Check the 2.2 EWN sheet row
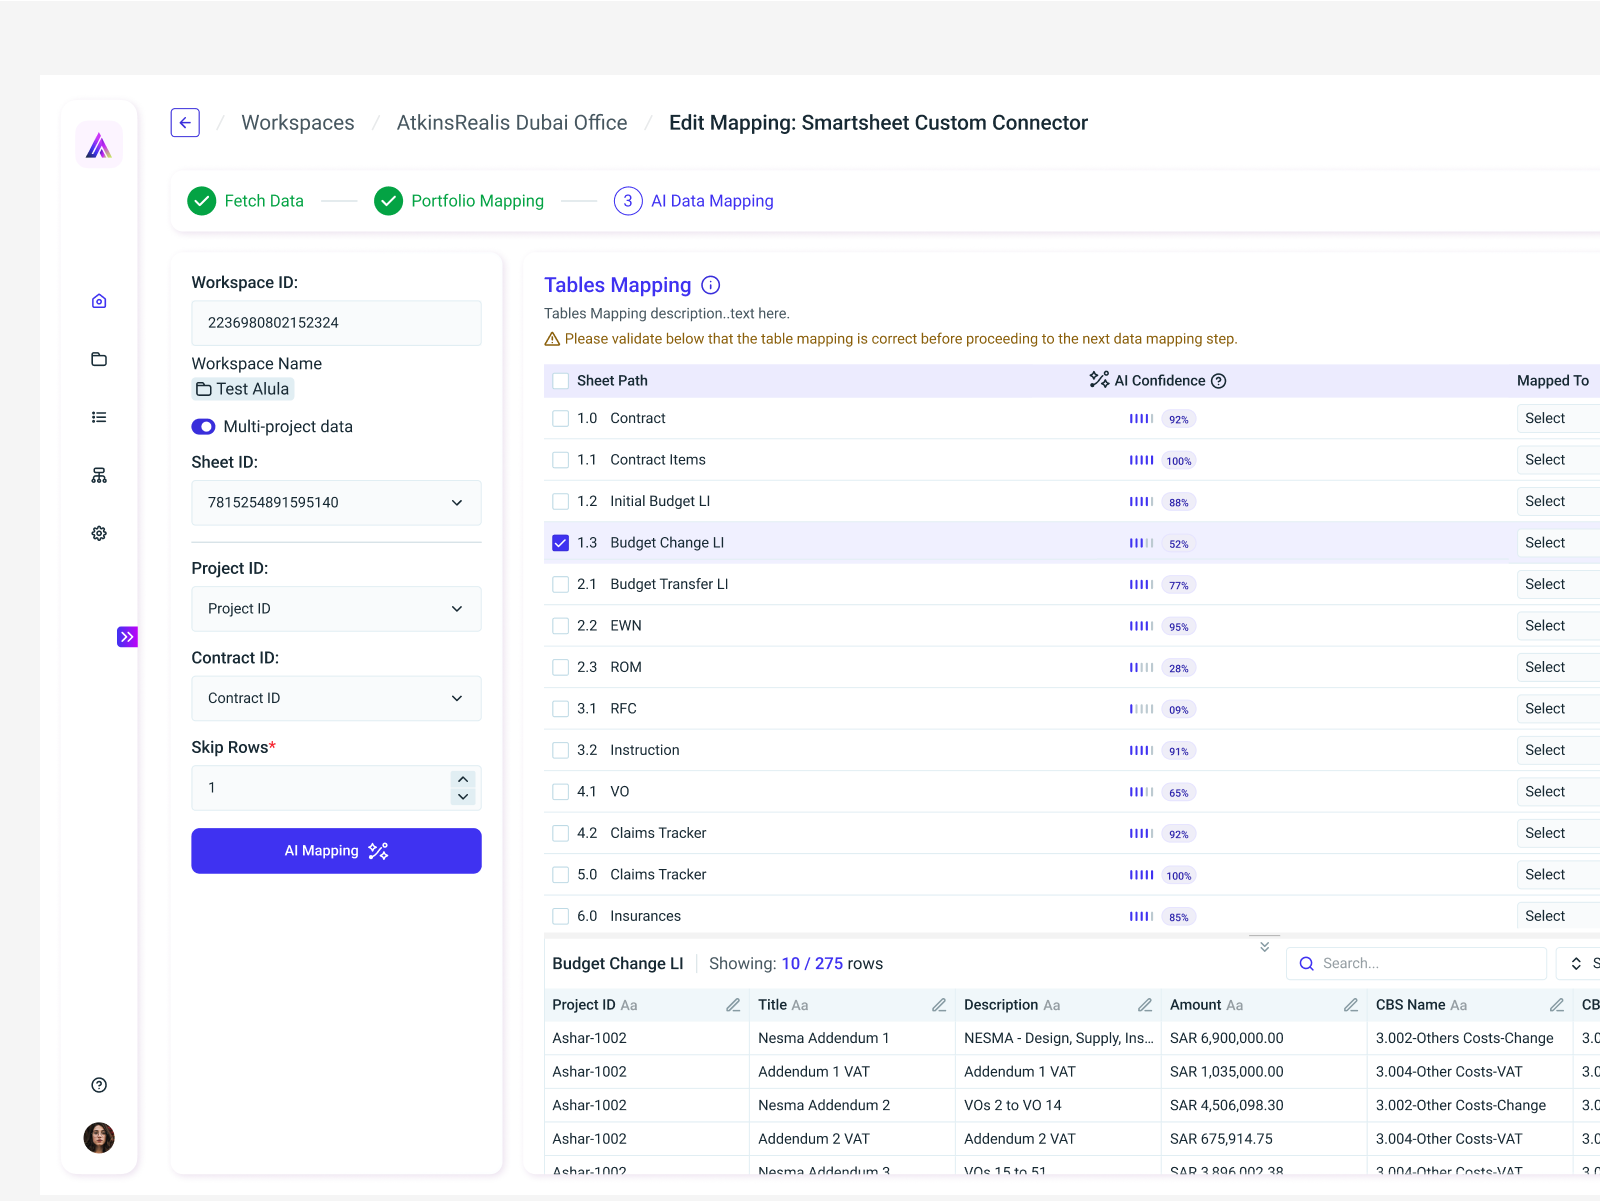The height and width of the screenshot is (1201, 1600). 561,625
